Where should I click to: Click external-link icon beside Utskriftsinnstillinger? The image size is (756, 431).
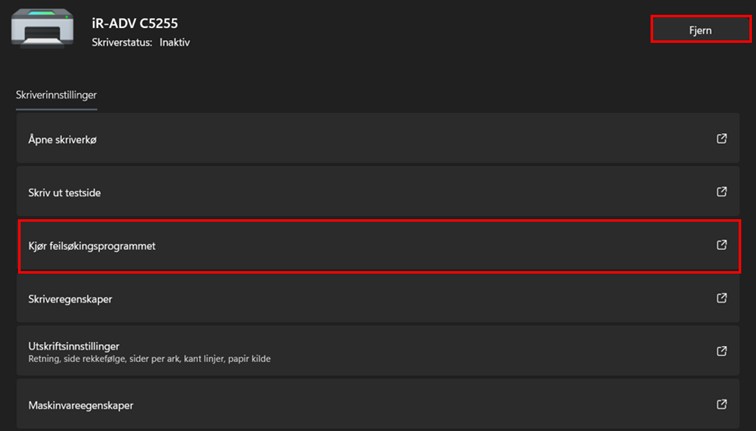(x=722, y=351)
